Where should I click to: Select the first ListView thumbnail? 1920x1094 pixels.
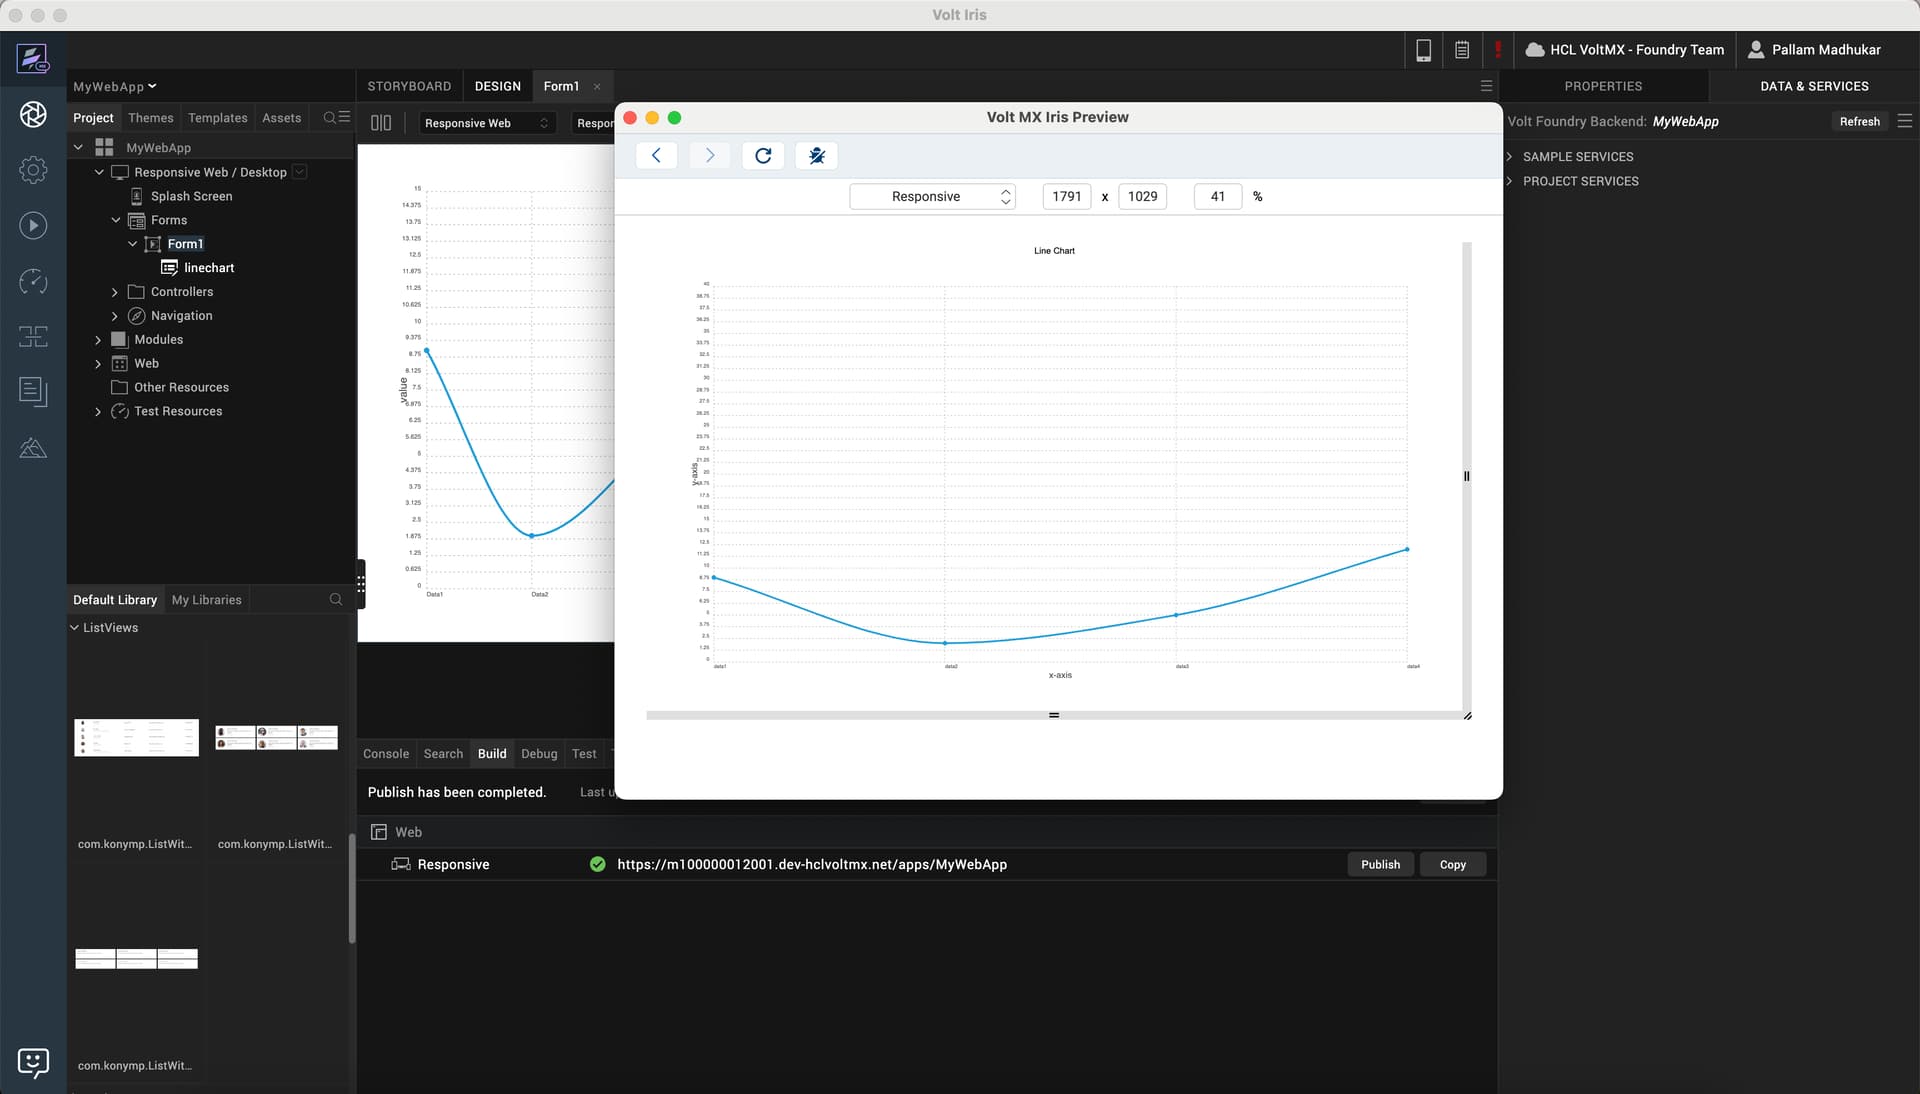point(137,738)
